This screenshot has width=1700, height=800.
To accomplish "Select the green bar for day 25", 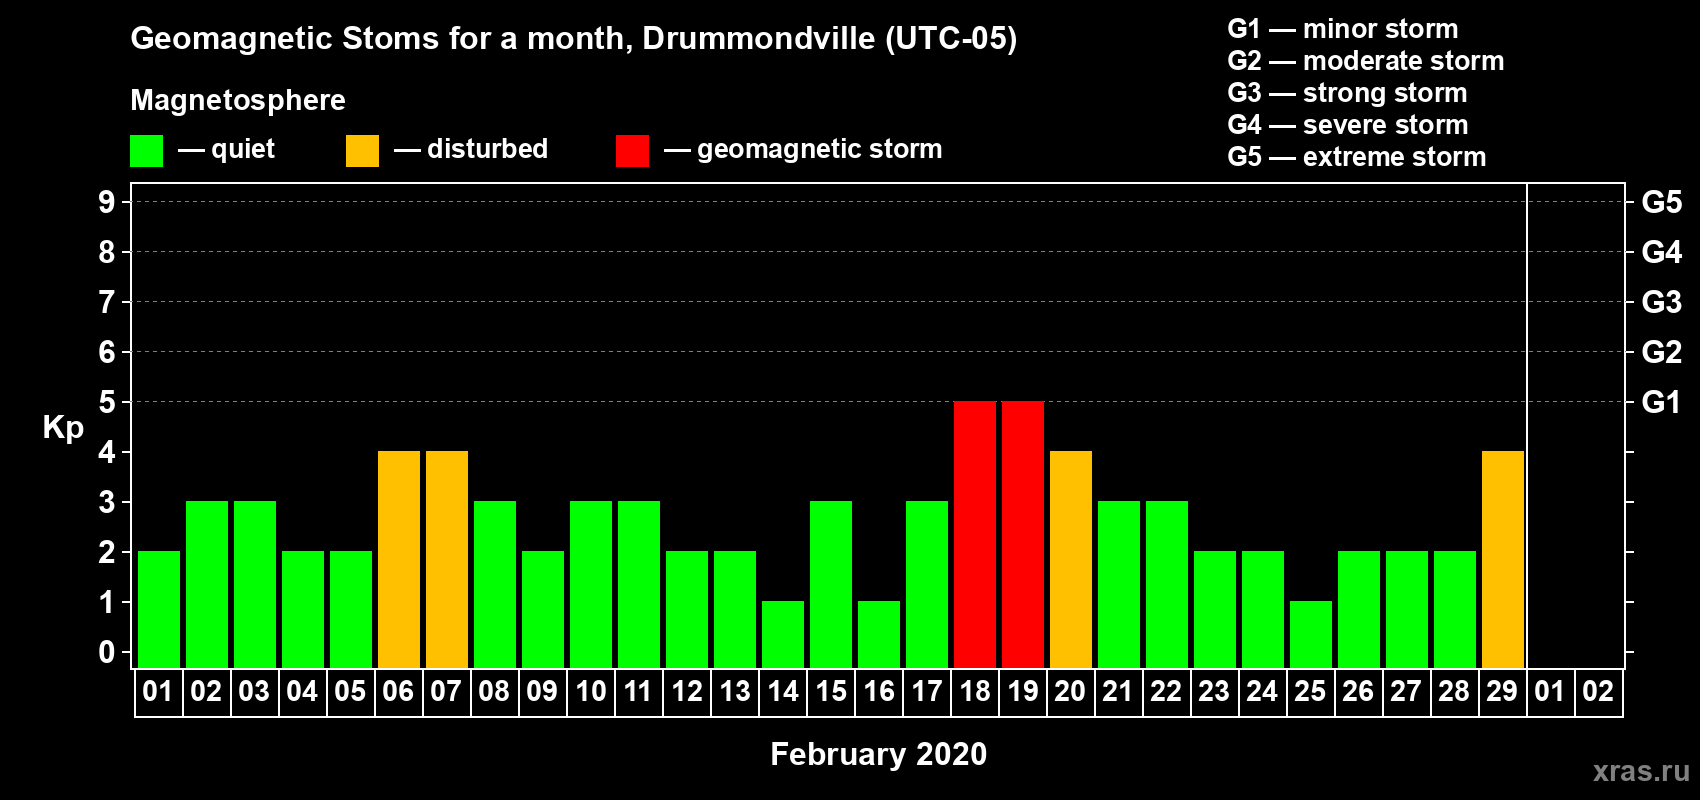I will [x=1311, y=634].
